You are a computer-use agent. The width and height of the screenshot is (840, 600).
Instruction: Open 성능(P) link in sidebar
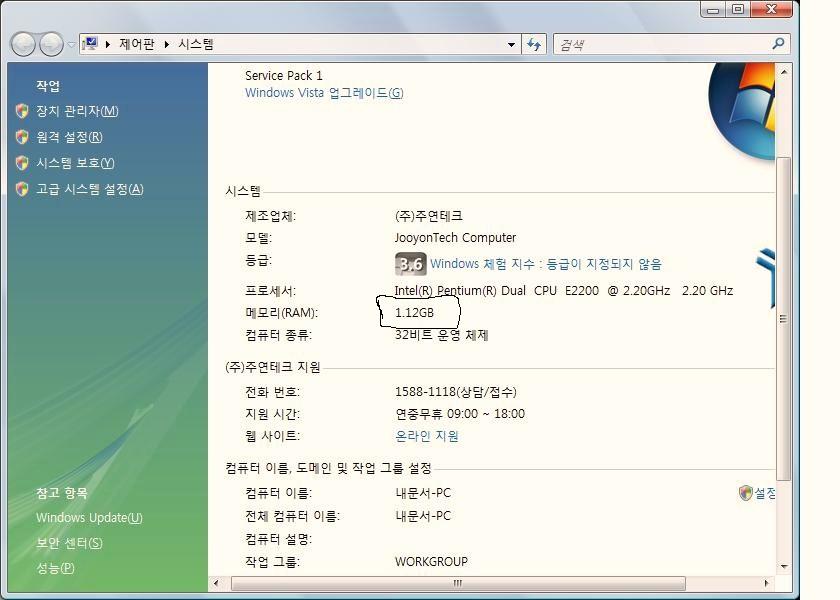(x=55, y=568)
